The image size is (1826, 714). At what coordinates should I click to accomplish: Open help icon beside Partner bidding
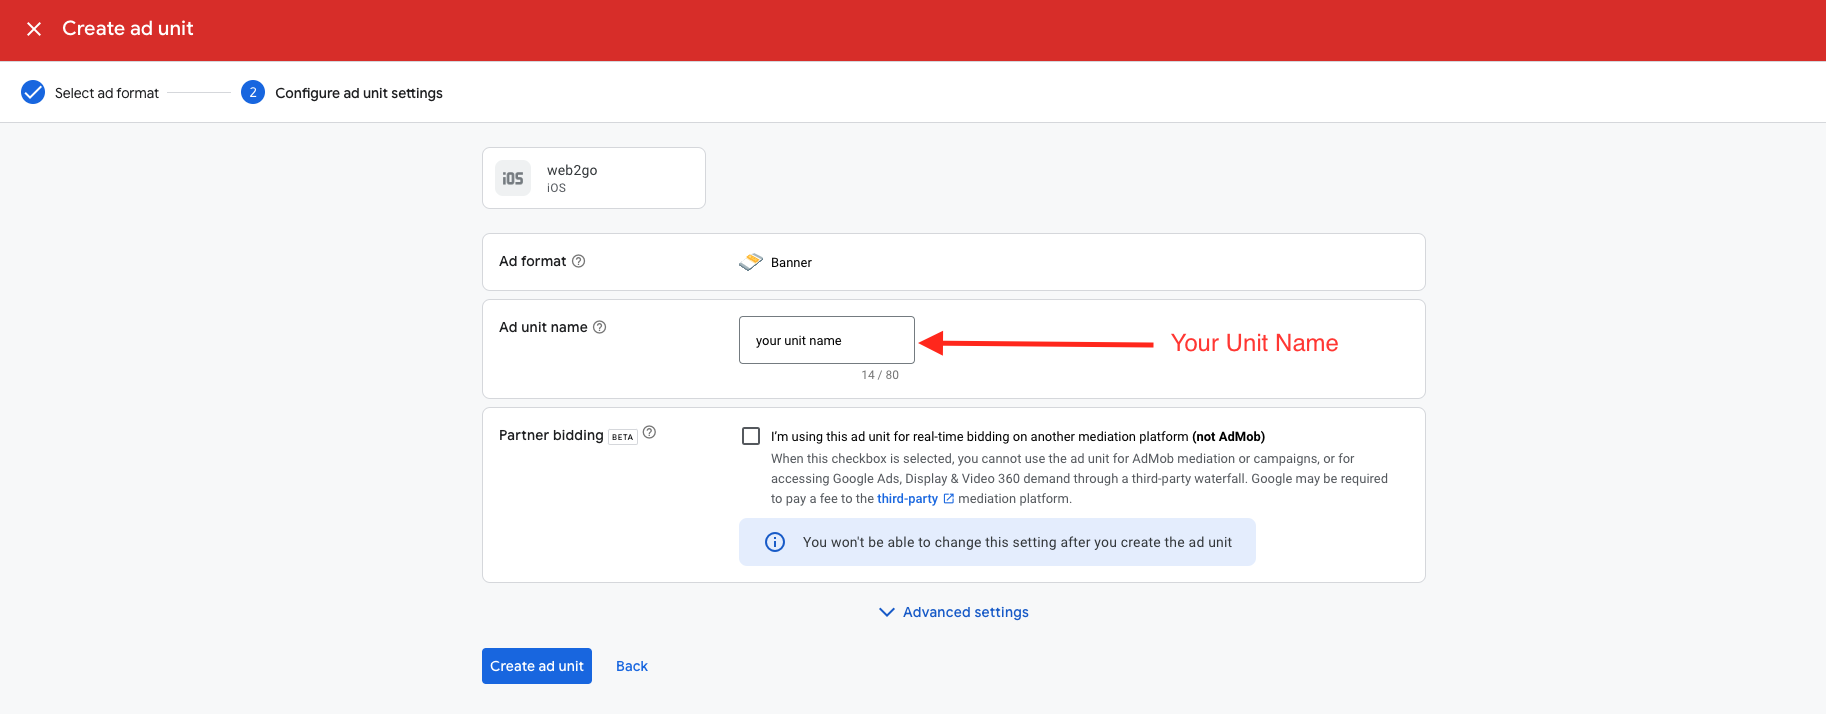(649, 433)
